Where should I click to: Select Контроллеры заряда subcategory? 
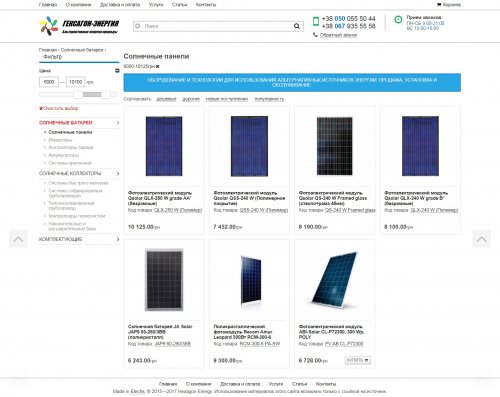point(71,147)
